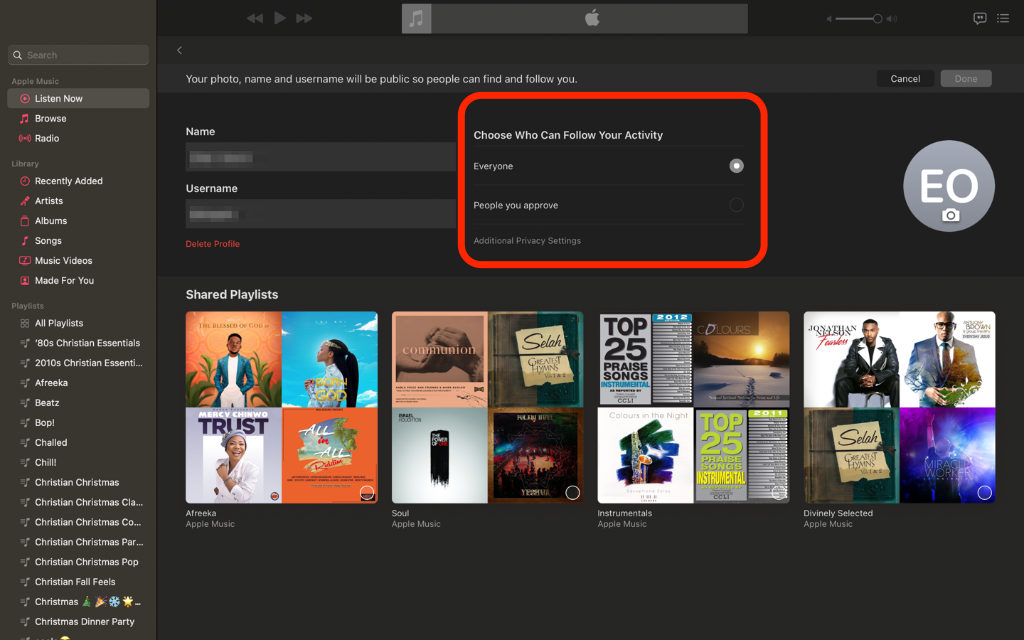
Task: Skip to the previous track
Action: pos(255,18)
